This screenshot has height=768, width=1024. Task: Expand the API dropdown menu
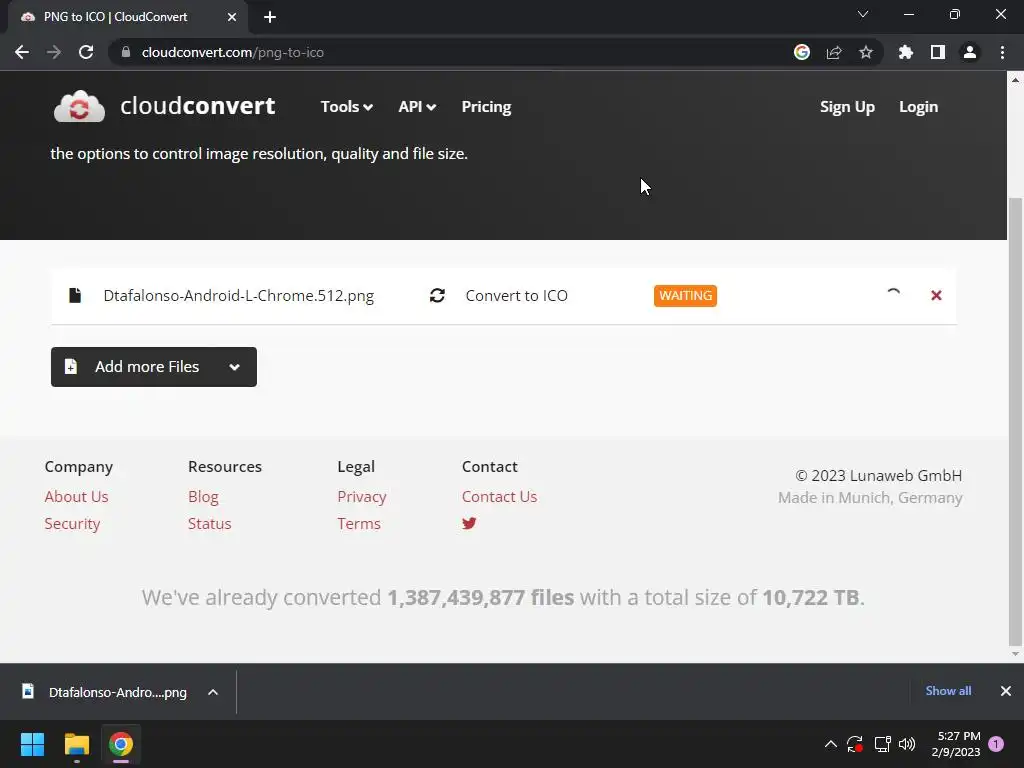click(417, 106)
